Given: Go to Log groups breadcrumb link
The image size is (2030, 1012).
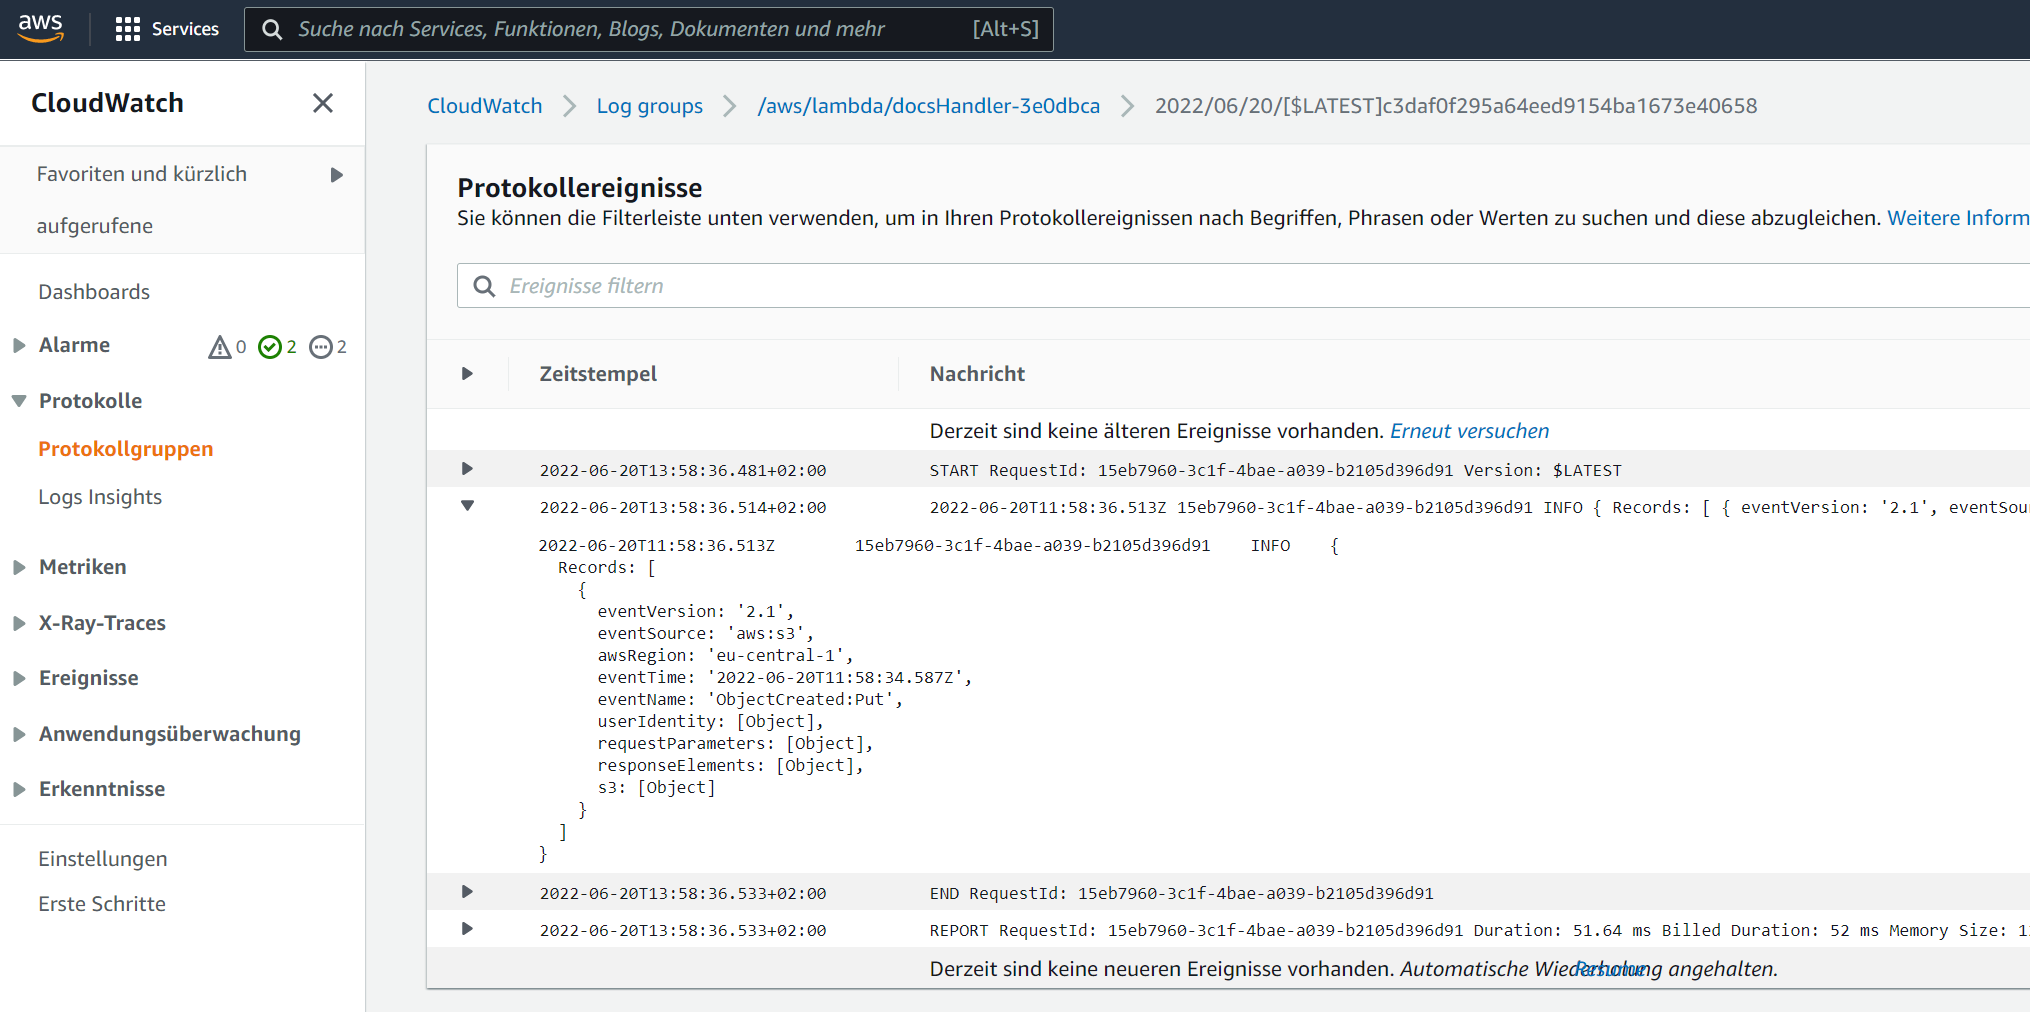Looking at the screenshot, I should pos(650,106).
